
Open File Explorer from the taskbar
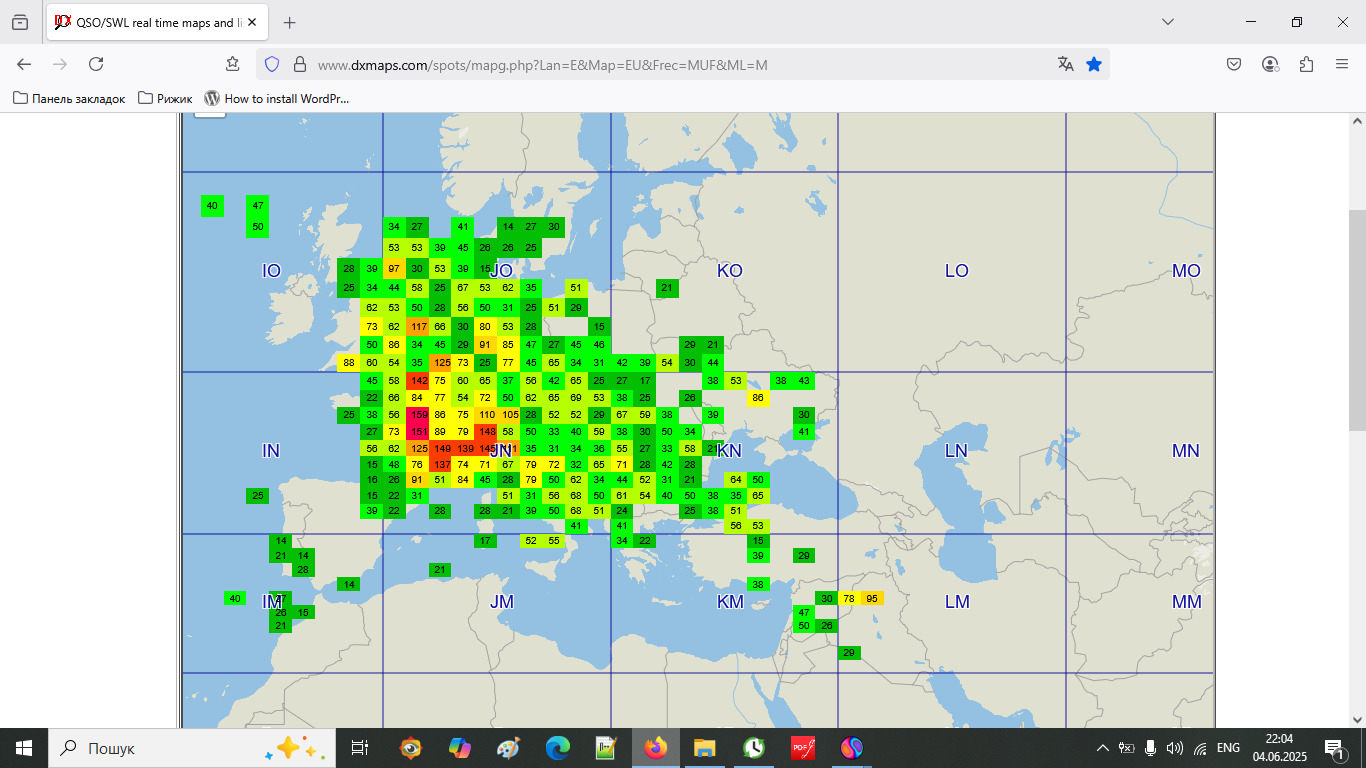[705, 748]
